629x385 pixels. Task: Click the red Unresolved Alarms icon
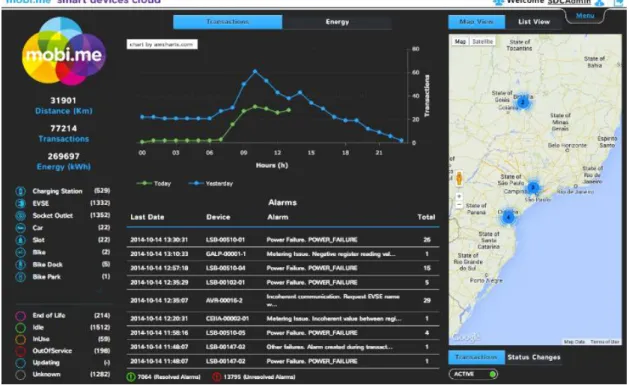point(217,377)
